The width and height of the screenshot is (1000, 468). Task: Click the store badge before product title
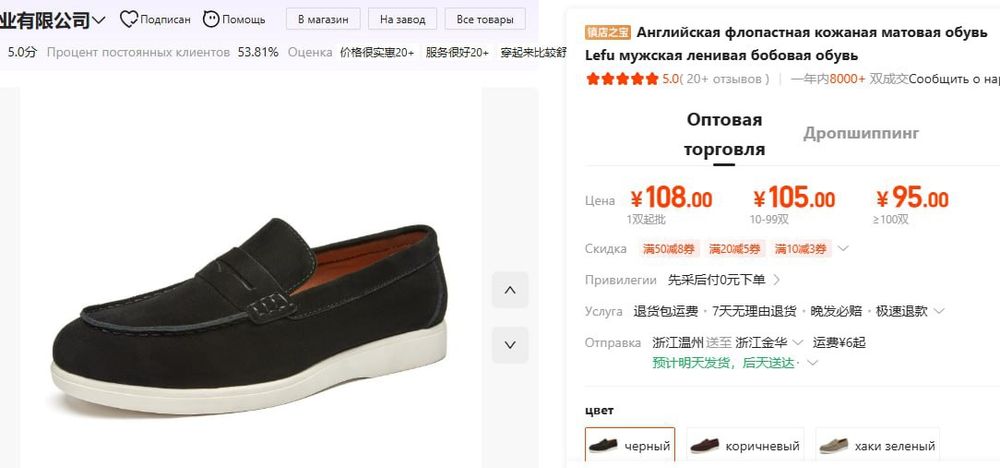(x=608, y=33)
